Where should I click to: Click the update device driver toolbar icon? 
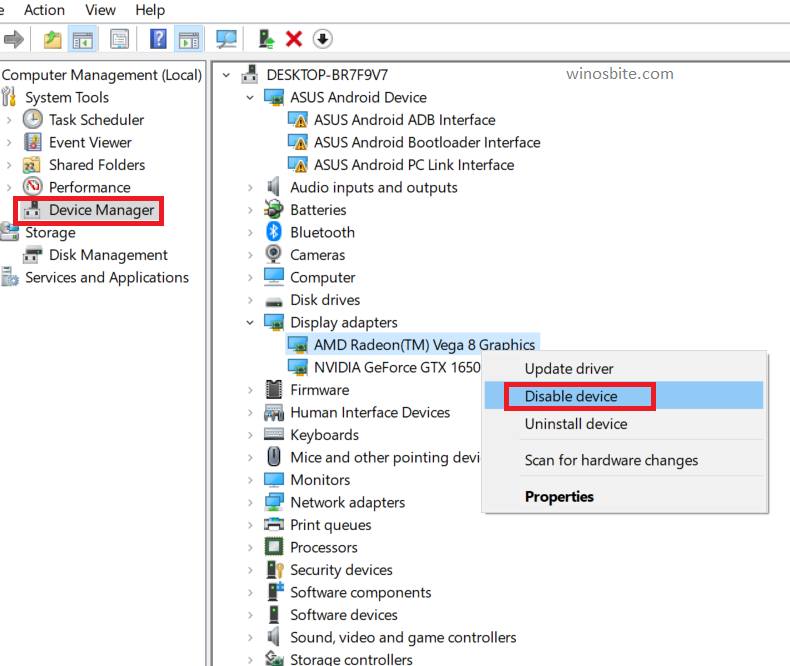tap(266, 39)
